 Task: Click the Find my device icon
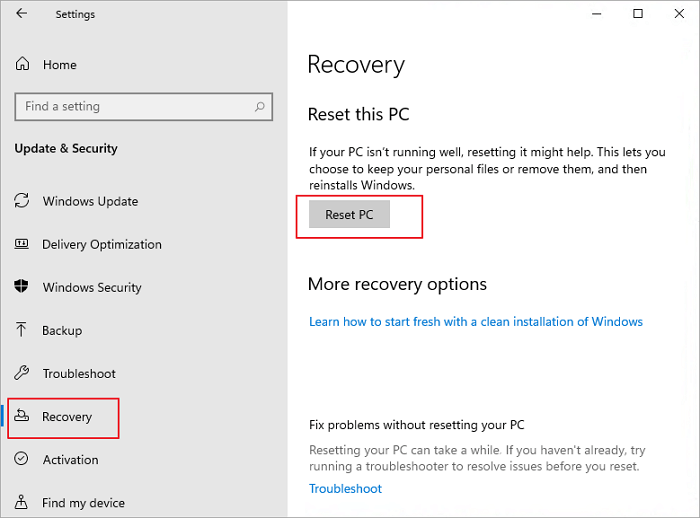pyautogui.click(x=22, y=503)
